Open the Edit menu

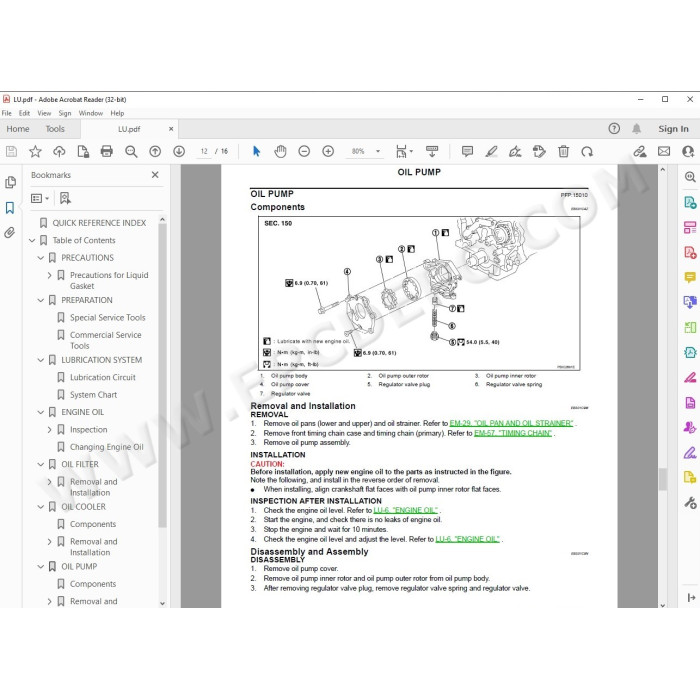click(25, 113)
